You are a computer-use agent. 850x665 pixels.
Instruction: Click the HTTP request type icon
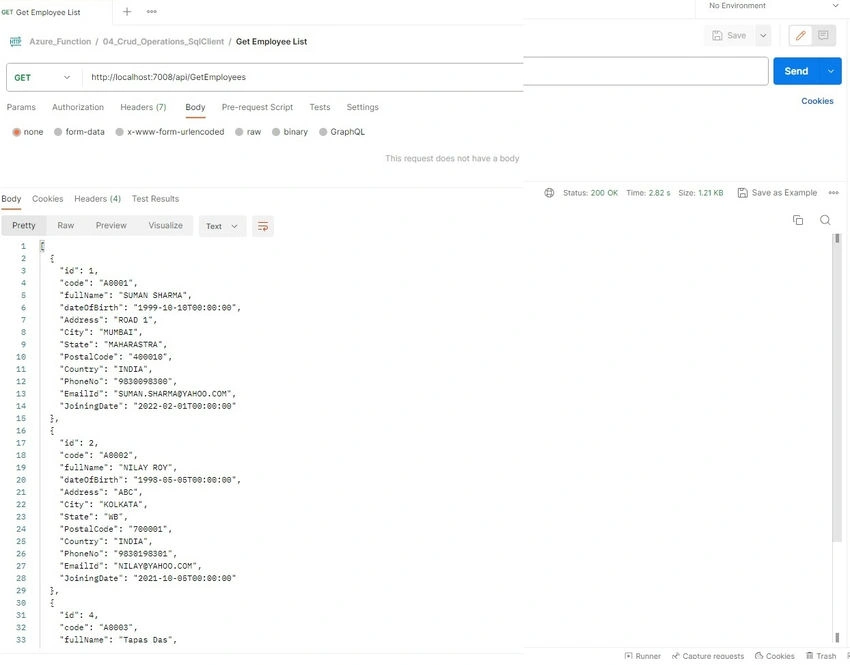click(16, 41)
